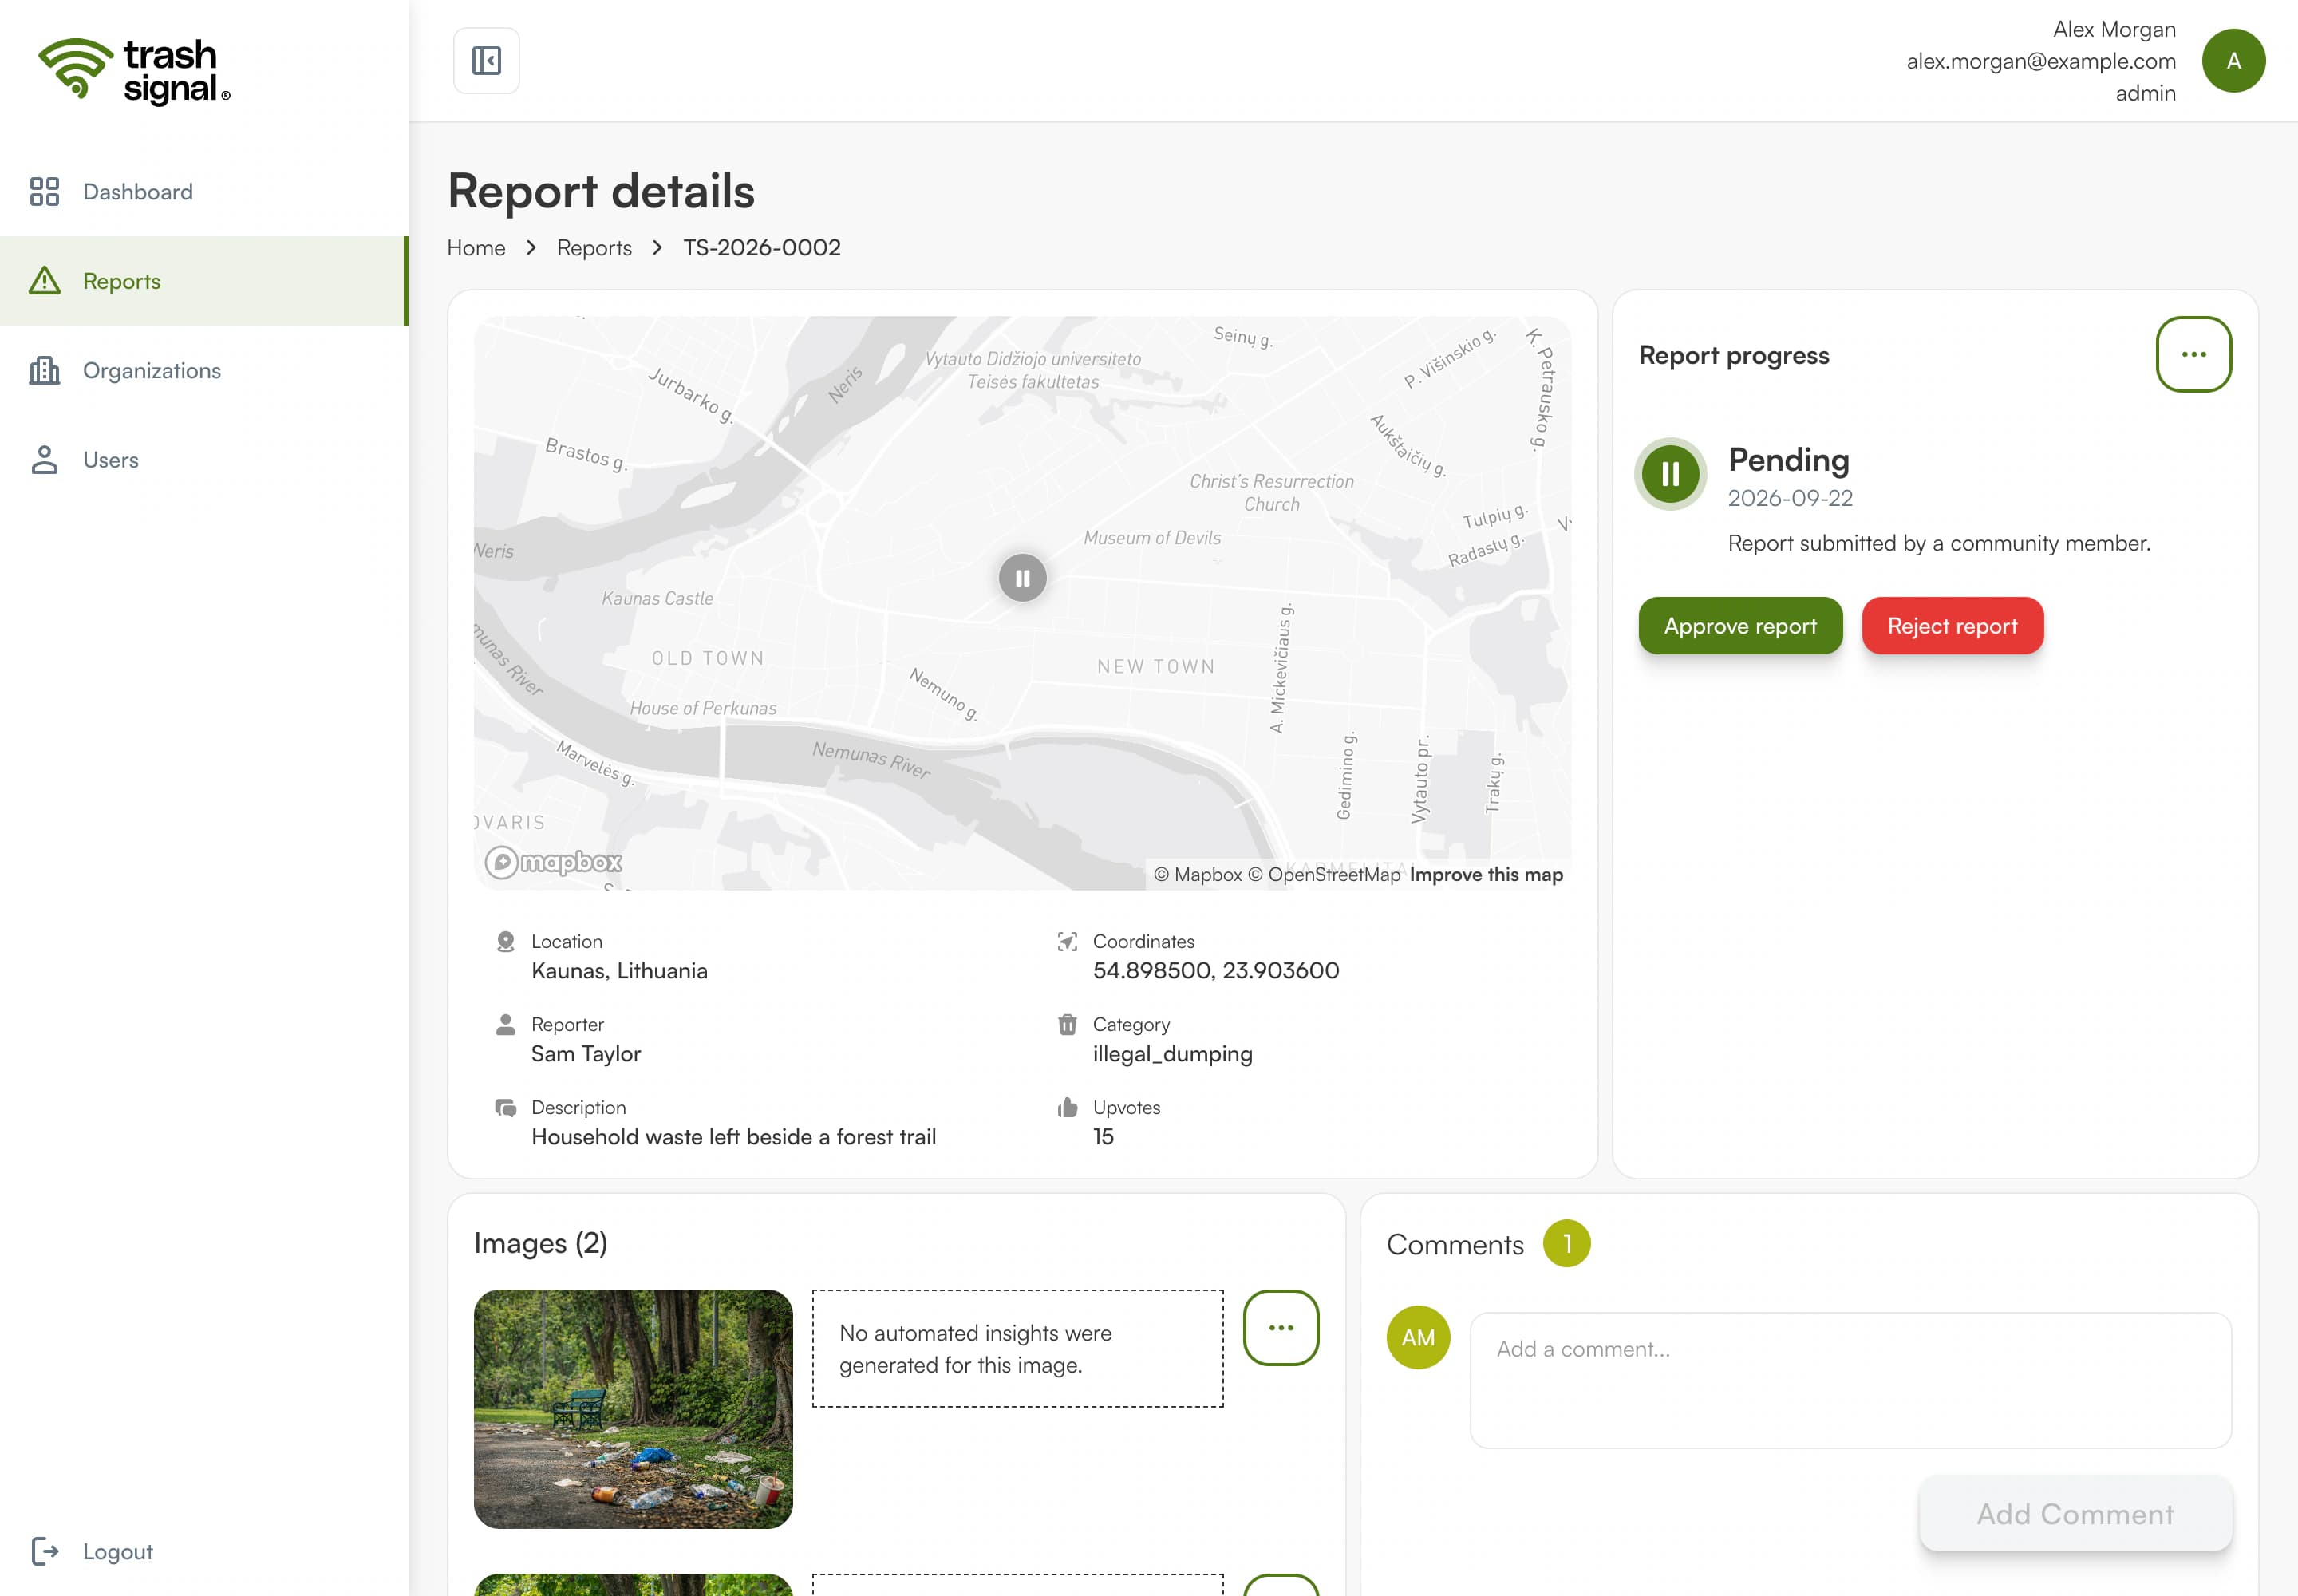Click the Improve this map link

point(1486,875)
